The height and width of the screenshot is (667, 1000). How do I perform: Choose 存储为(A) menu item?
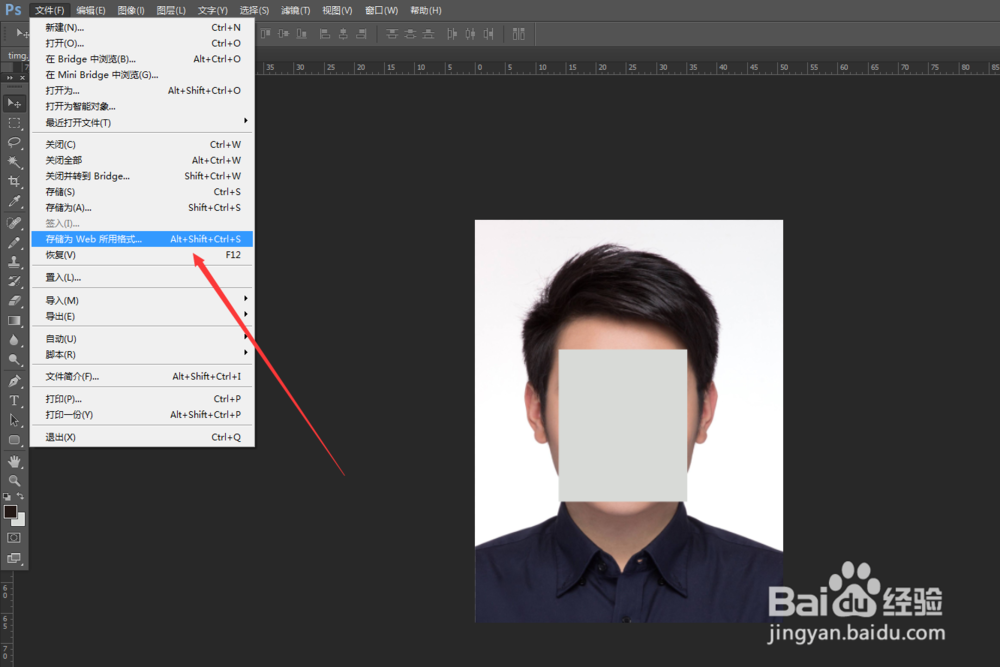point(142,207)
